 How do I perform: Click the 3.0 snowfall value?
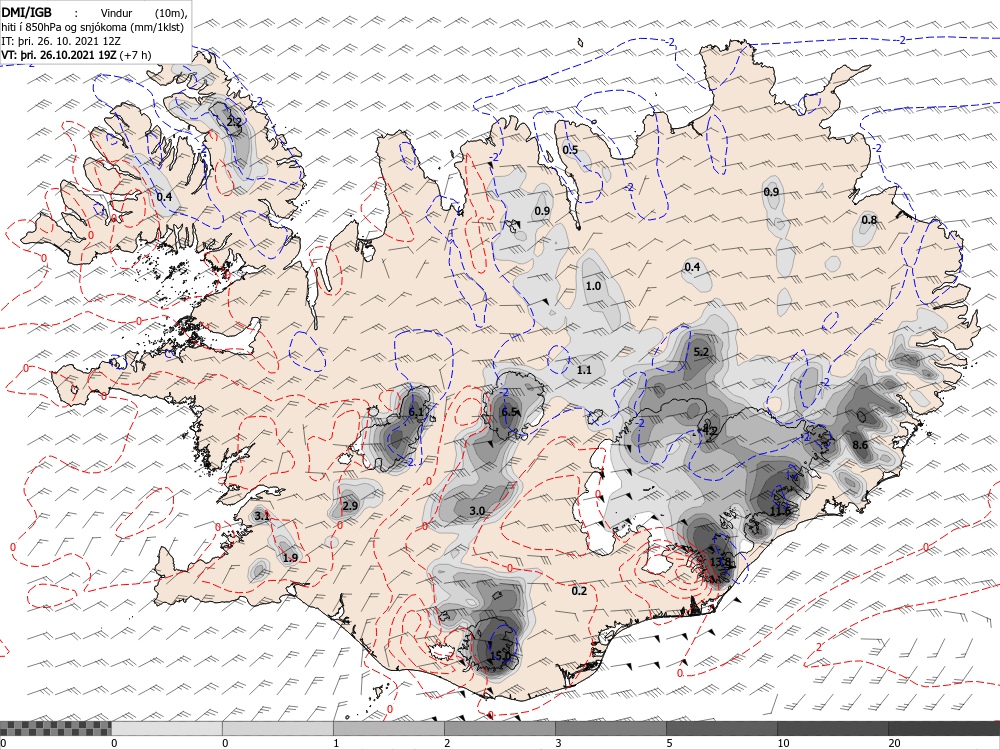(x=477, y=511)
